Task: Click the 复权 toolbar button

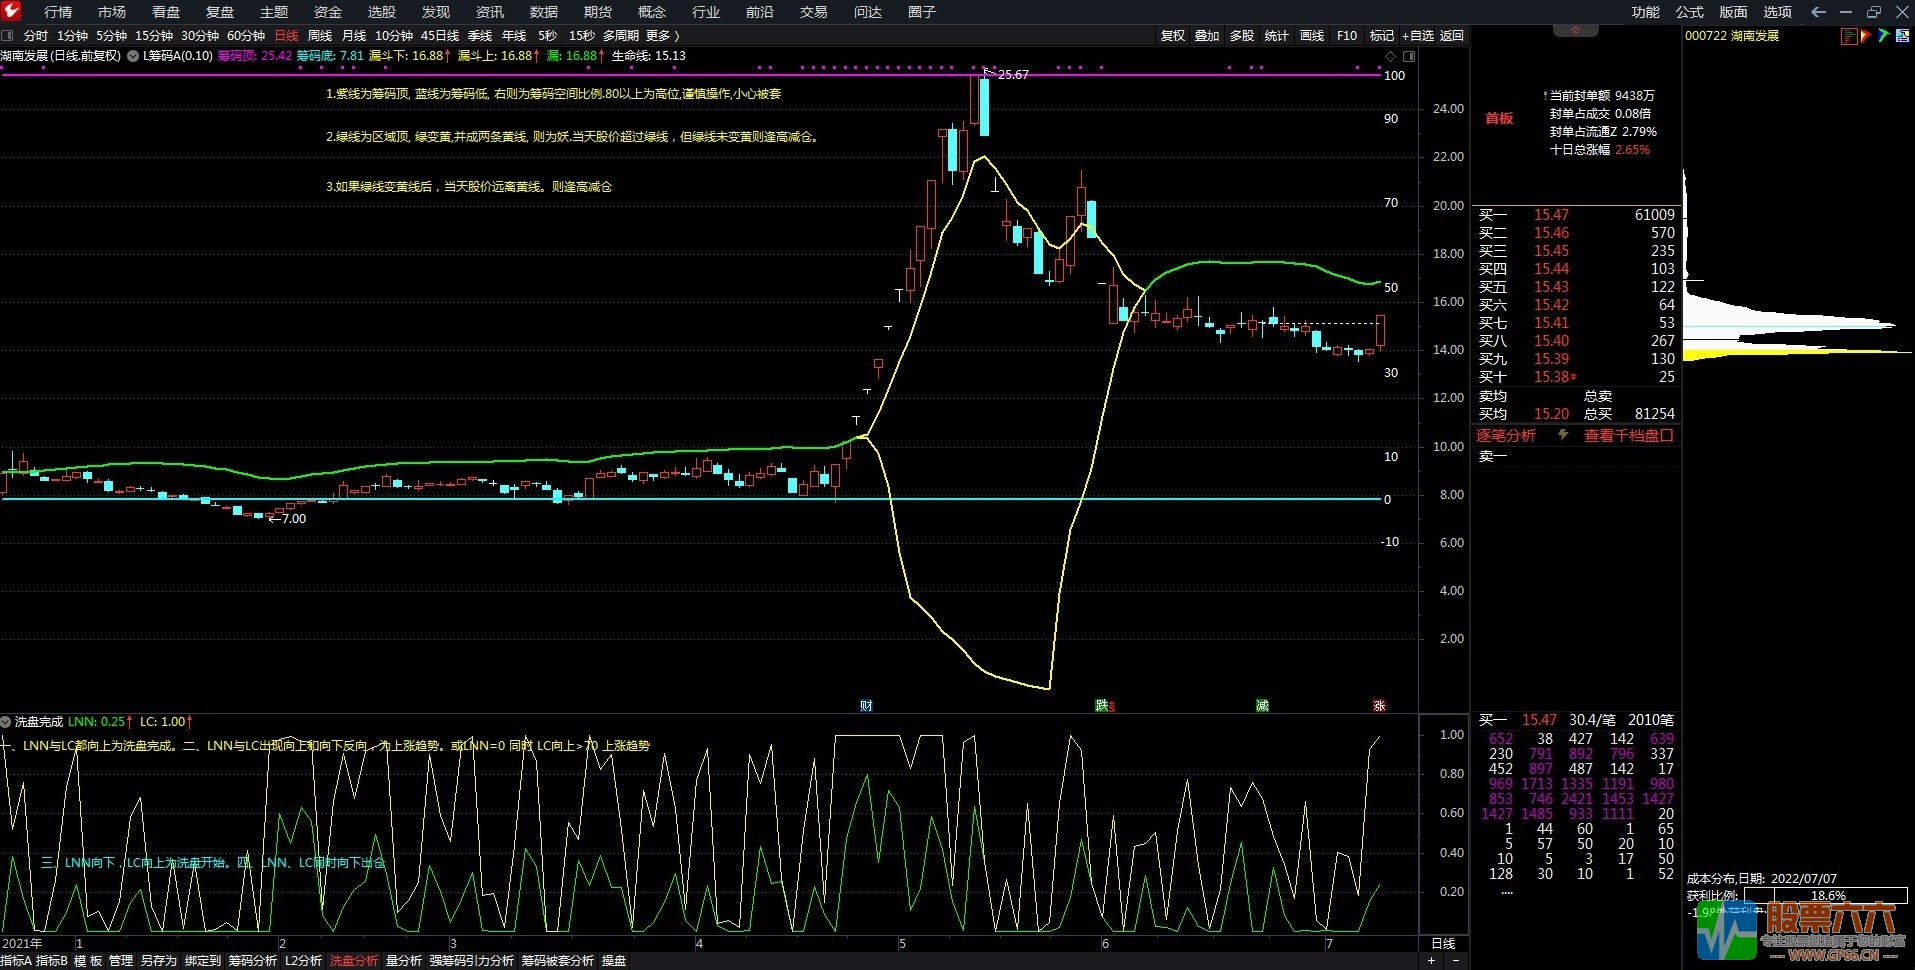Action: coord(1173,35)
